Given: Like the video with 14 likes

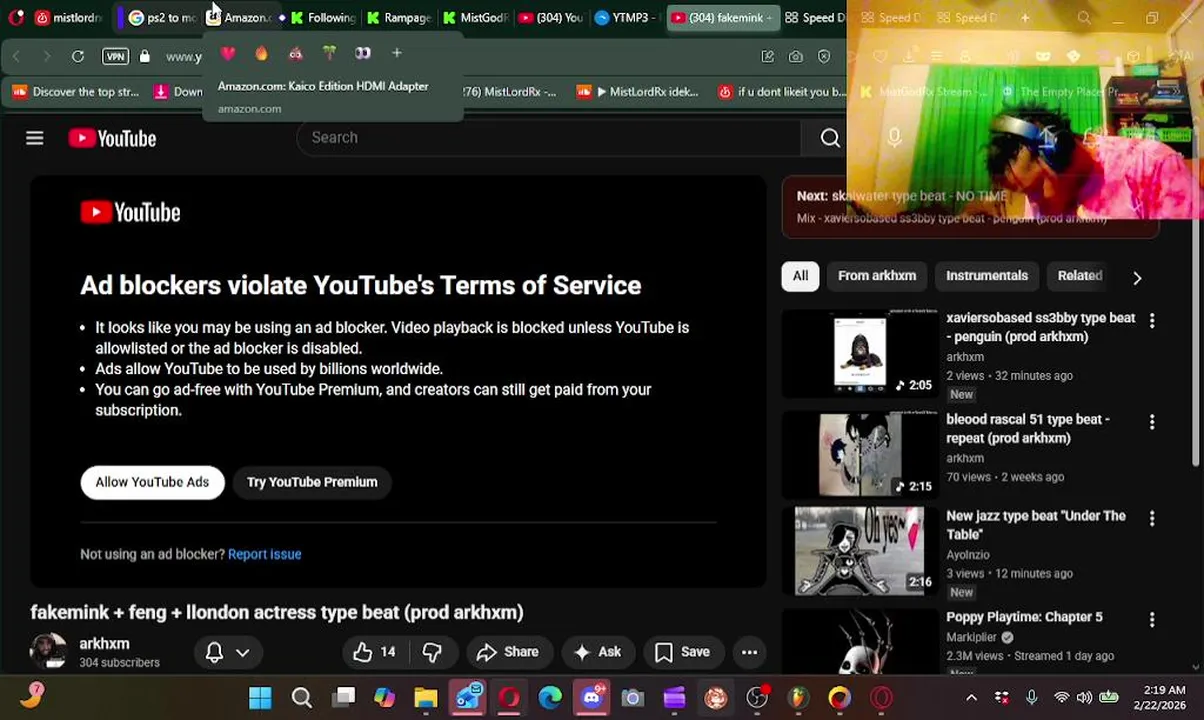Looking at the screenshot, I should [375, 652].
